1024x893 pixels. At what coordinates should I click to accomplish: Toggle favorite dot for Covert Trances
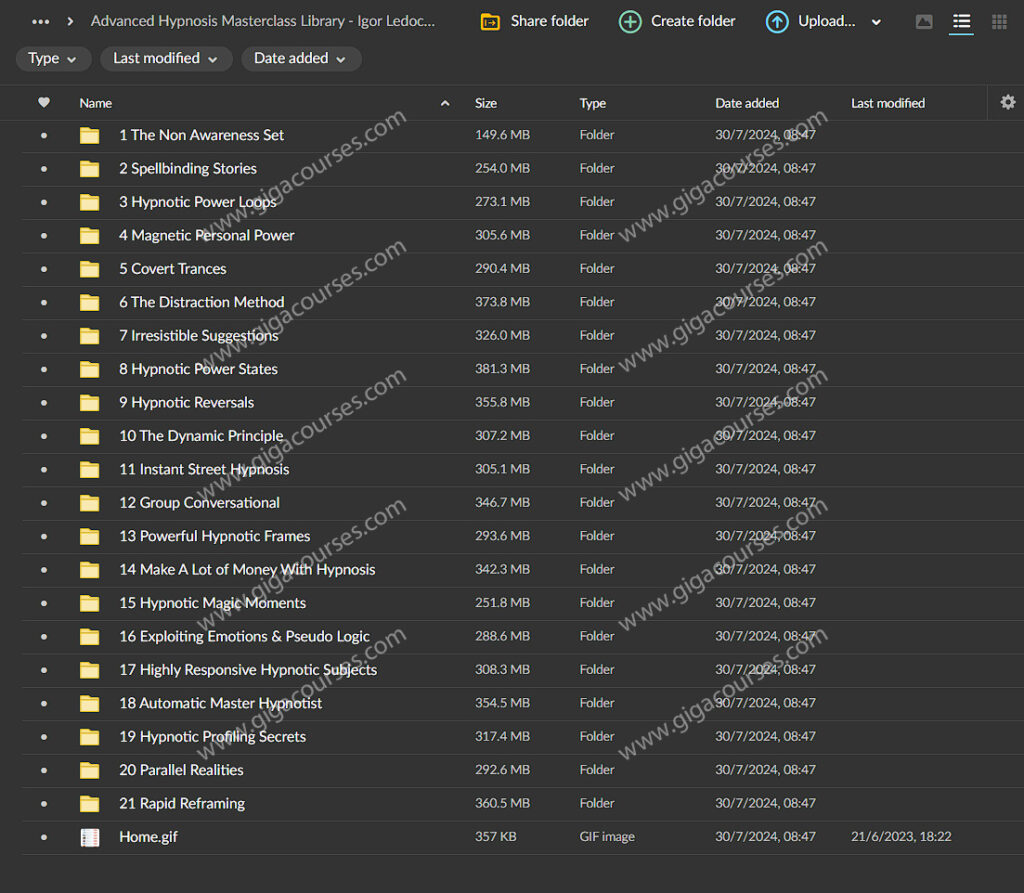click(43, 269)
